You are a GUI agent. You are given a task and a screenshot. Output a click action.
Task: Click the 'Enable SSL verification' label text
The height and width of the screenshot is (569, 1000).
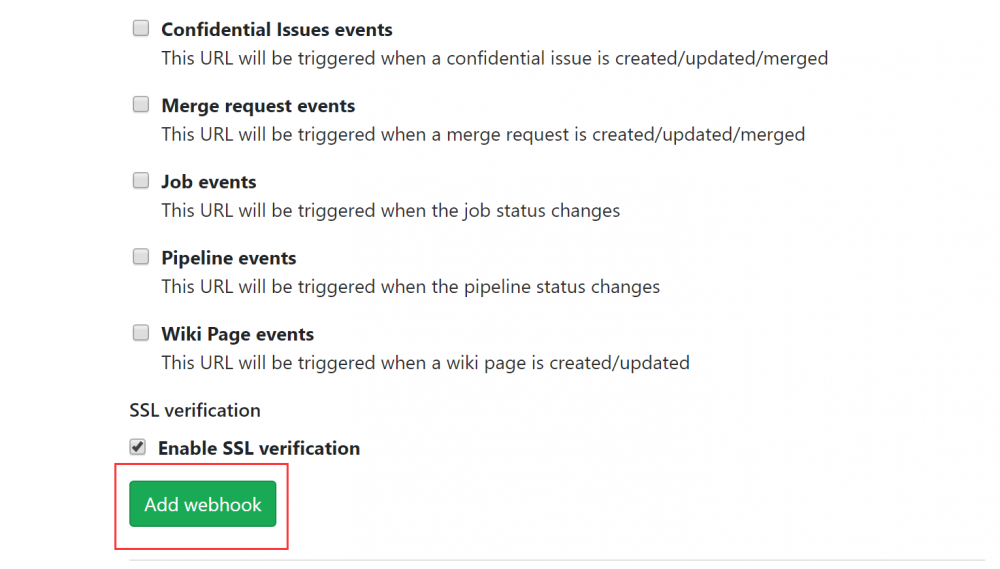pyautogui.click(x=259, y=448)
